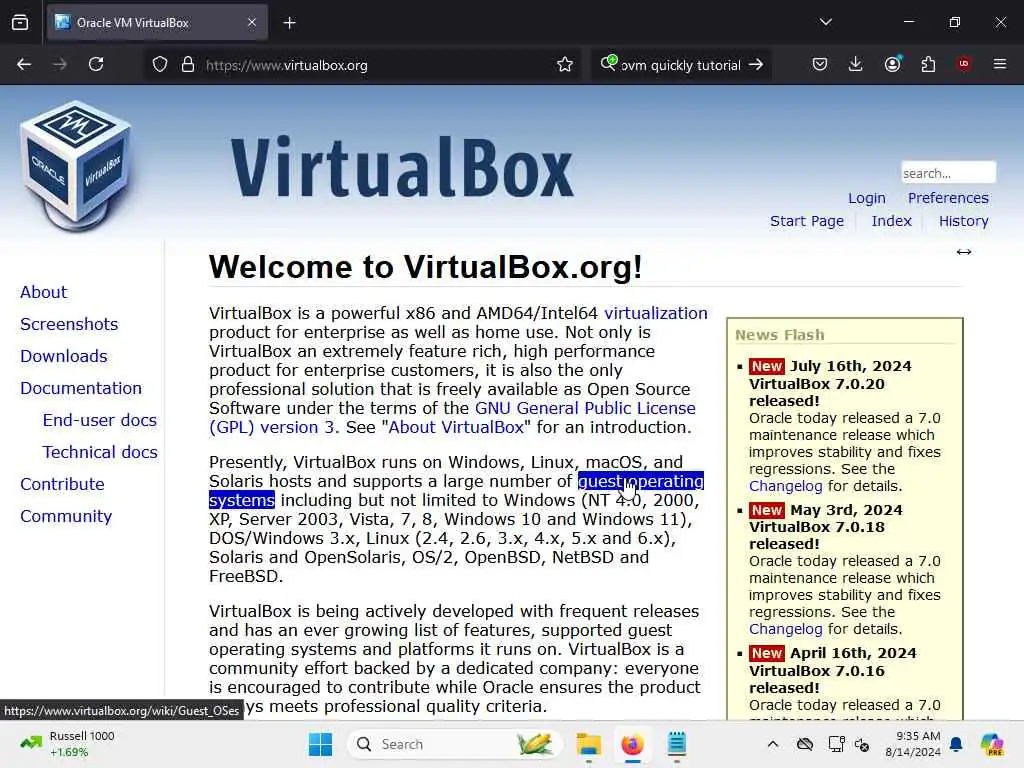Open Documentation in the sidebar

[x=80, y=388]
